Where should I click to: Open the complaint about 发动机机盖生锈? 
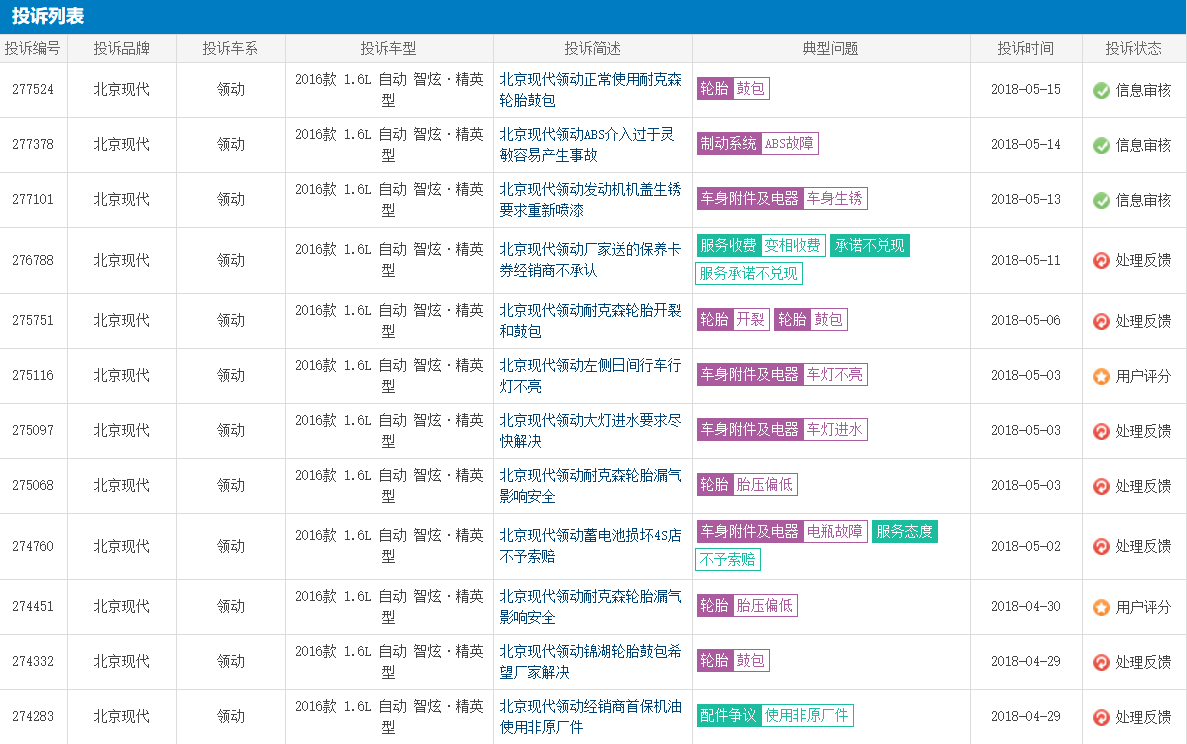(590, 199)
